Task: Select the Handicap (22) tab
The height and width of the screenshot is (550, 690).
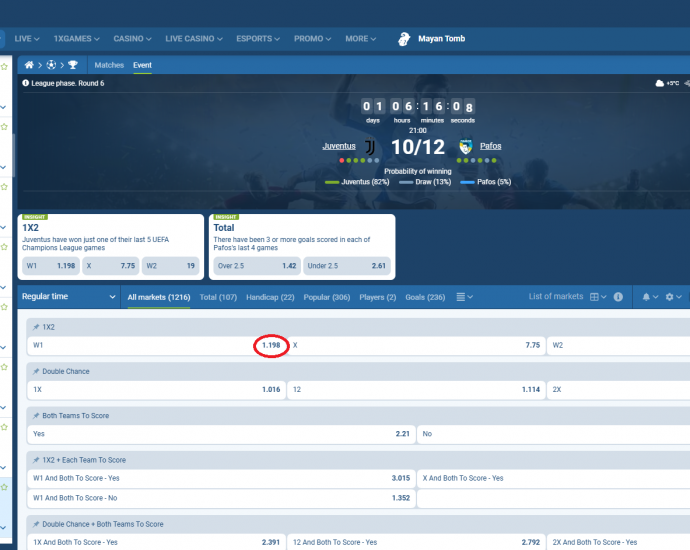Action: [271, 297]
